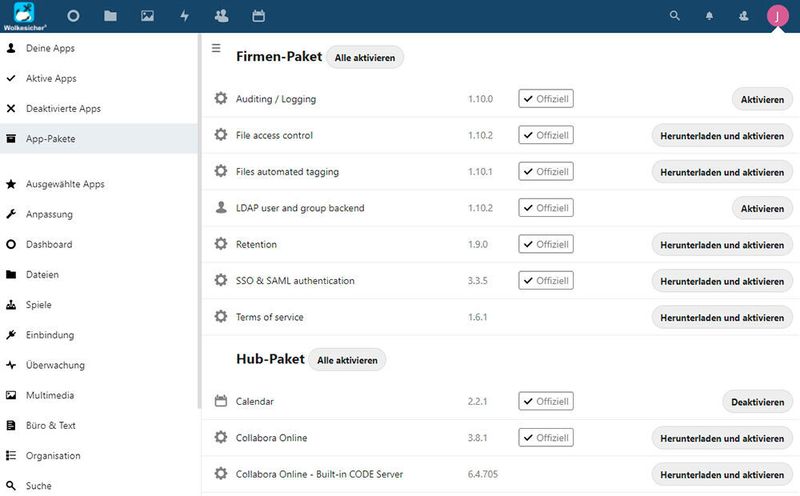Open Multimedia category
800x496 pixels.
99,395
